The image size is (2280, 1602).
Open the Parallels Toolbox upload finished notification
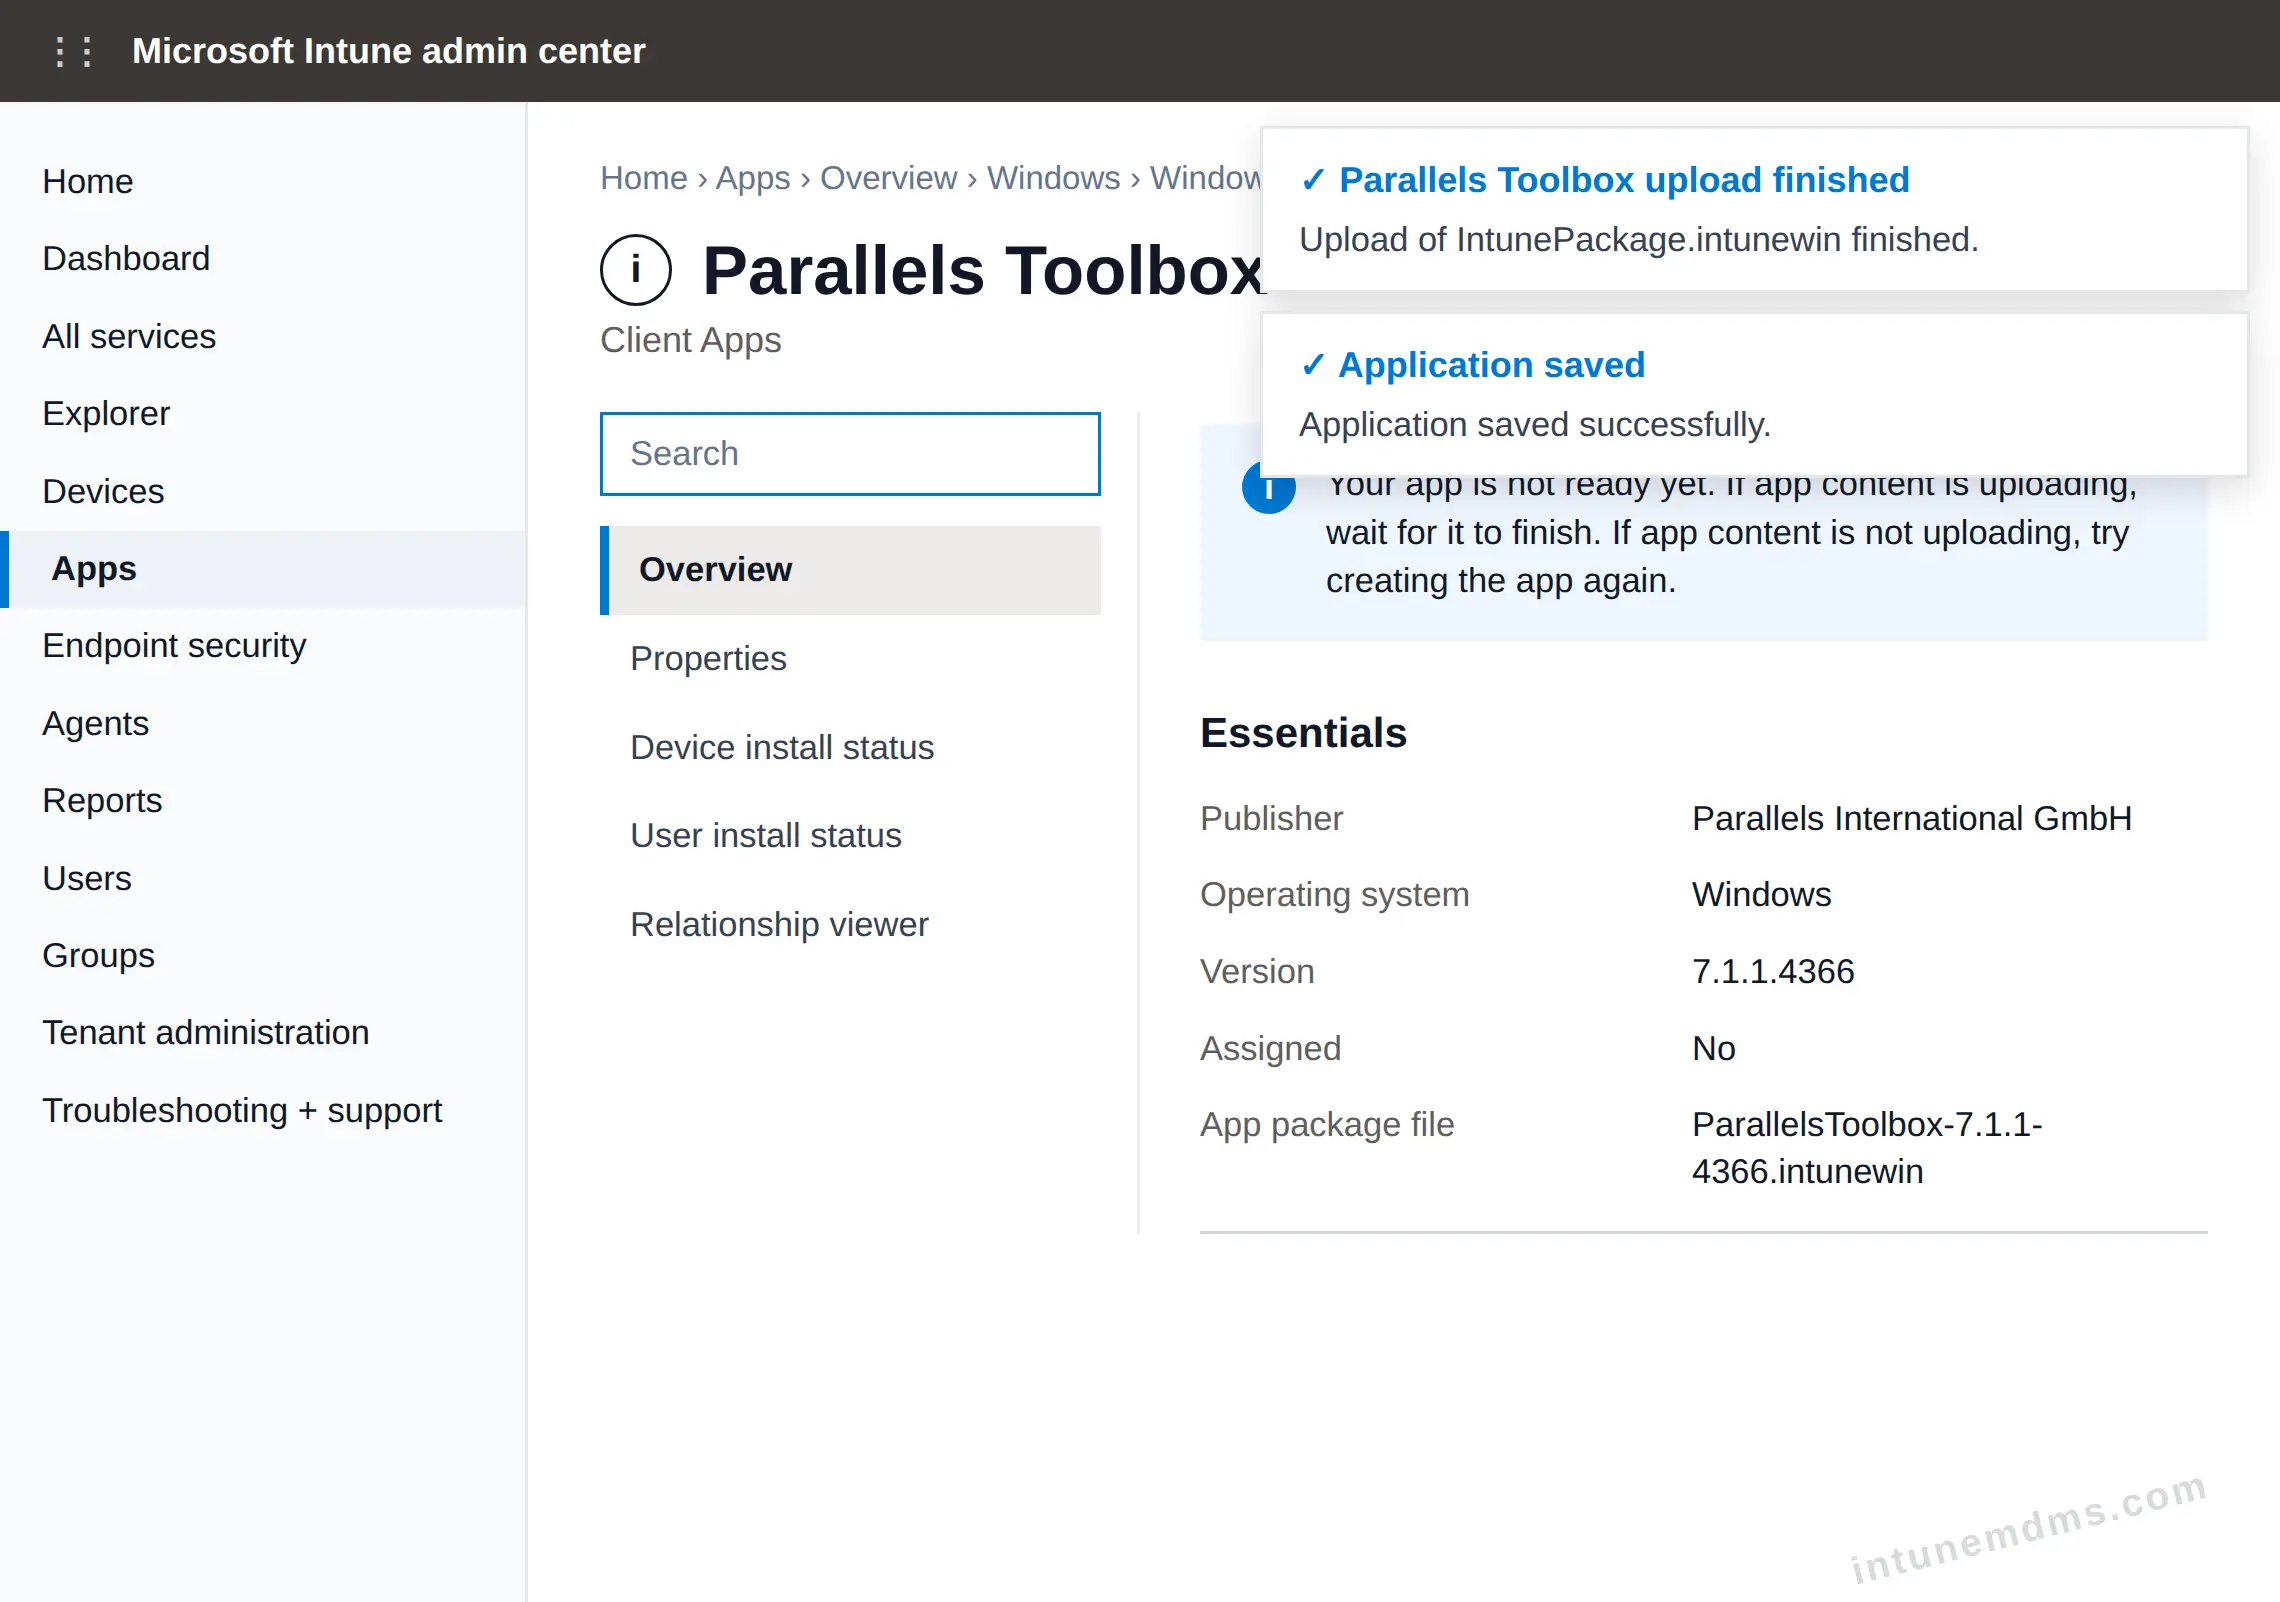pyautogui.click(x=1754, y=209)
